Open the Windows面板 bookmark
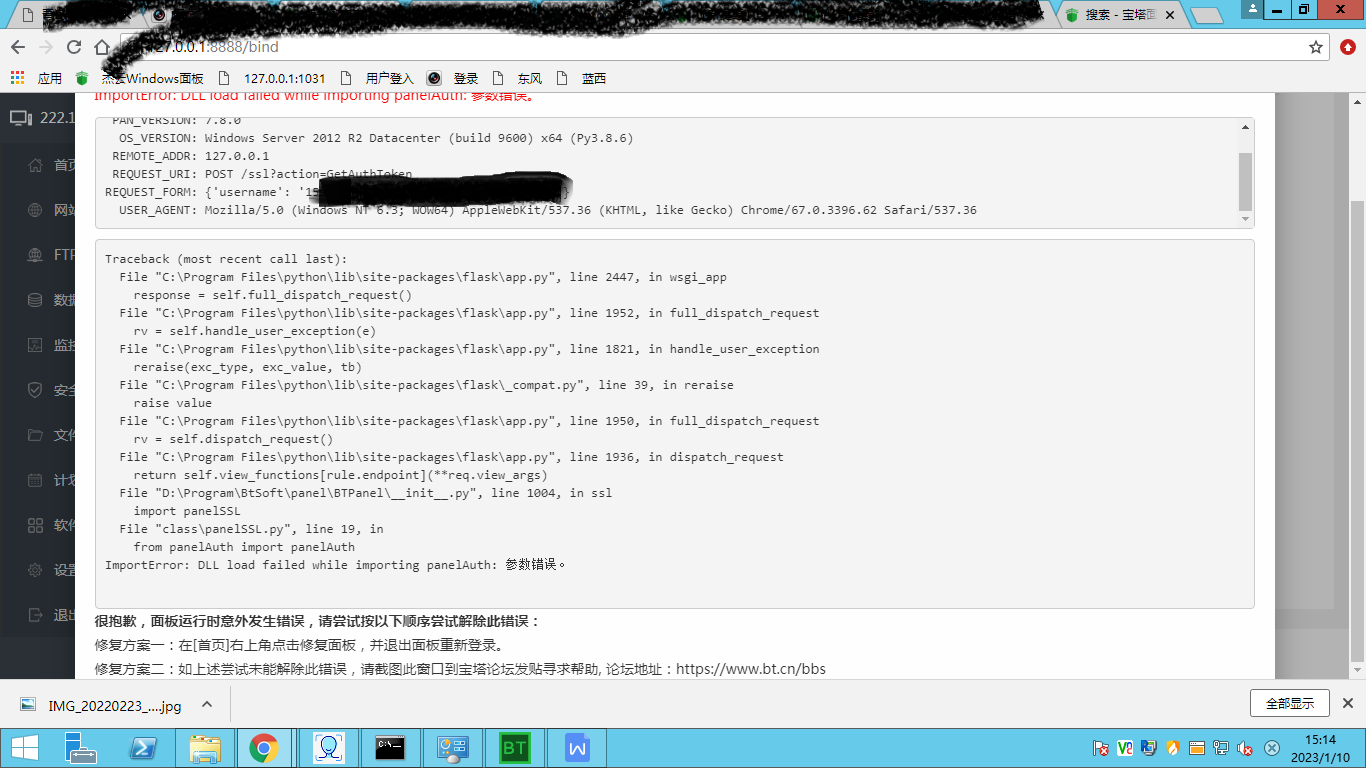Screen dimensions: 1366x768 pyautogui.click(x=139, y=78)
